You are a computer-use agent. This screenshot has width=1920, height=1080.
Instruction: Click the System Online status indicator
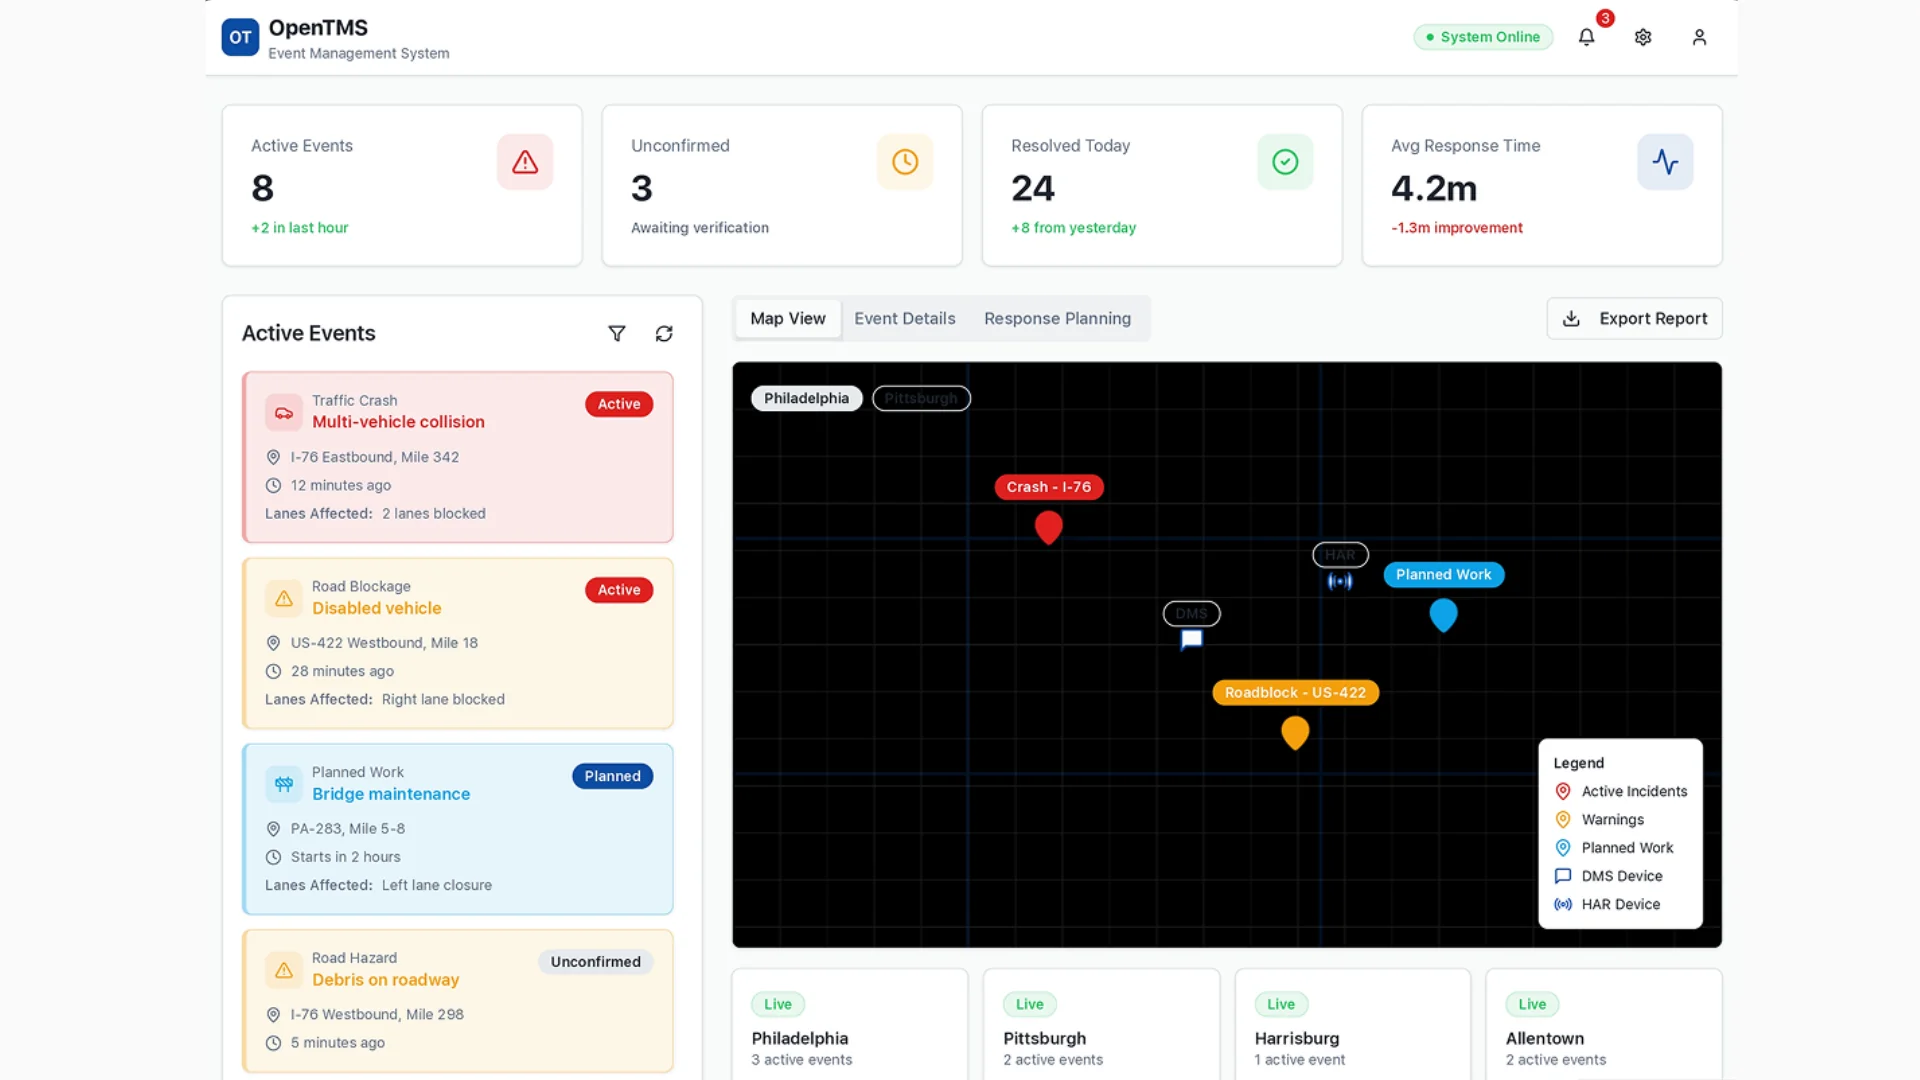[1483, 37]
